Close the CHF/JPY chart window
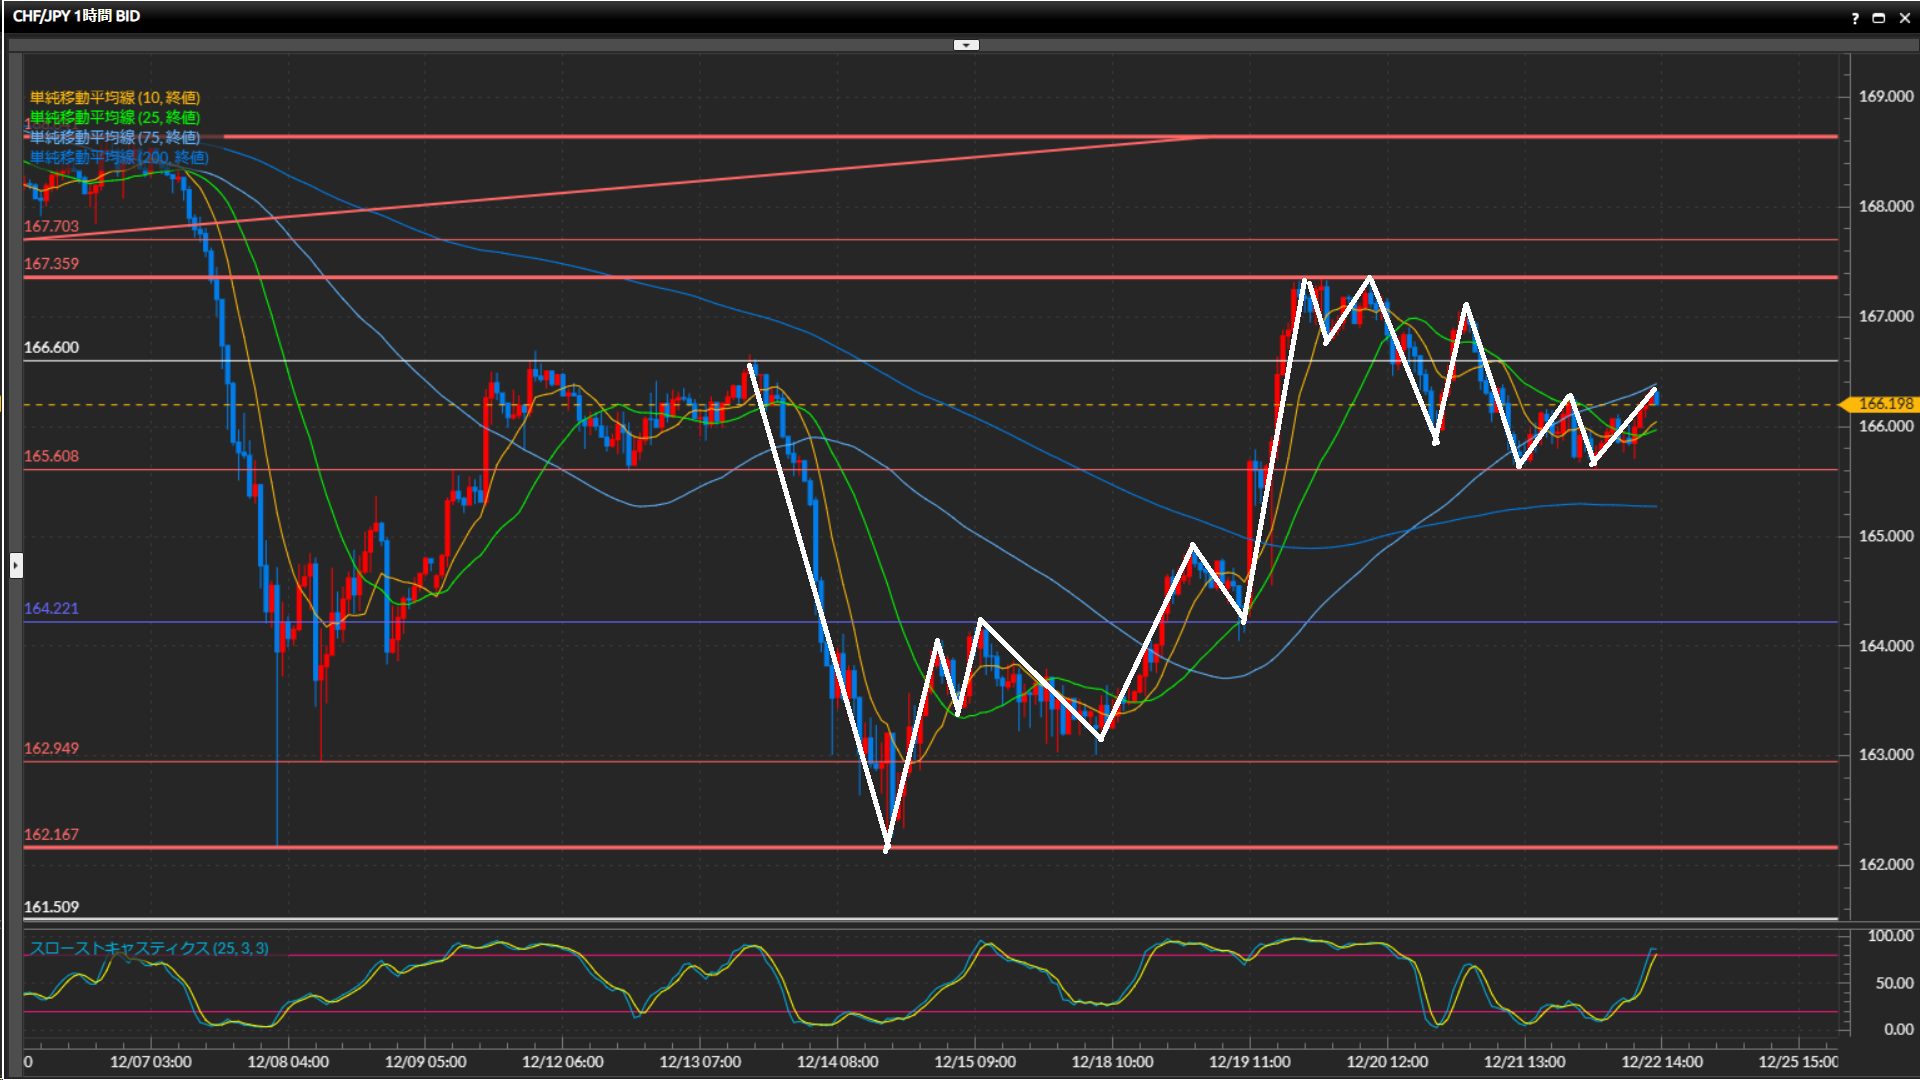Image resolution: width=1920 pixels, height=1080 pixels. tap(1904, 18)
